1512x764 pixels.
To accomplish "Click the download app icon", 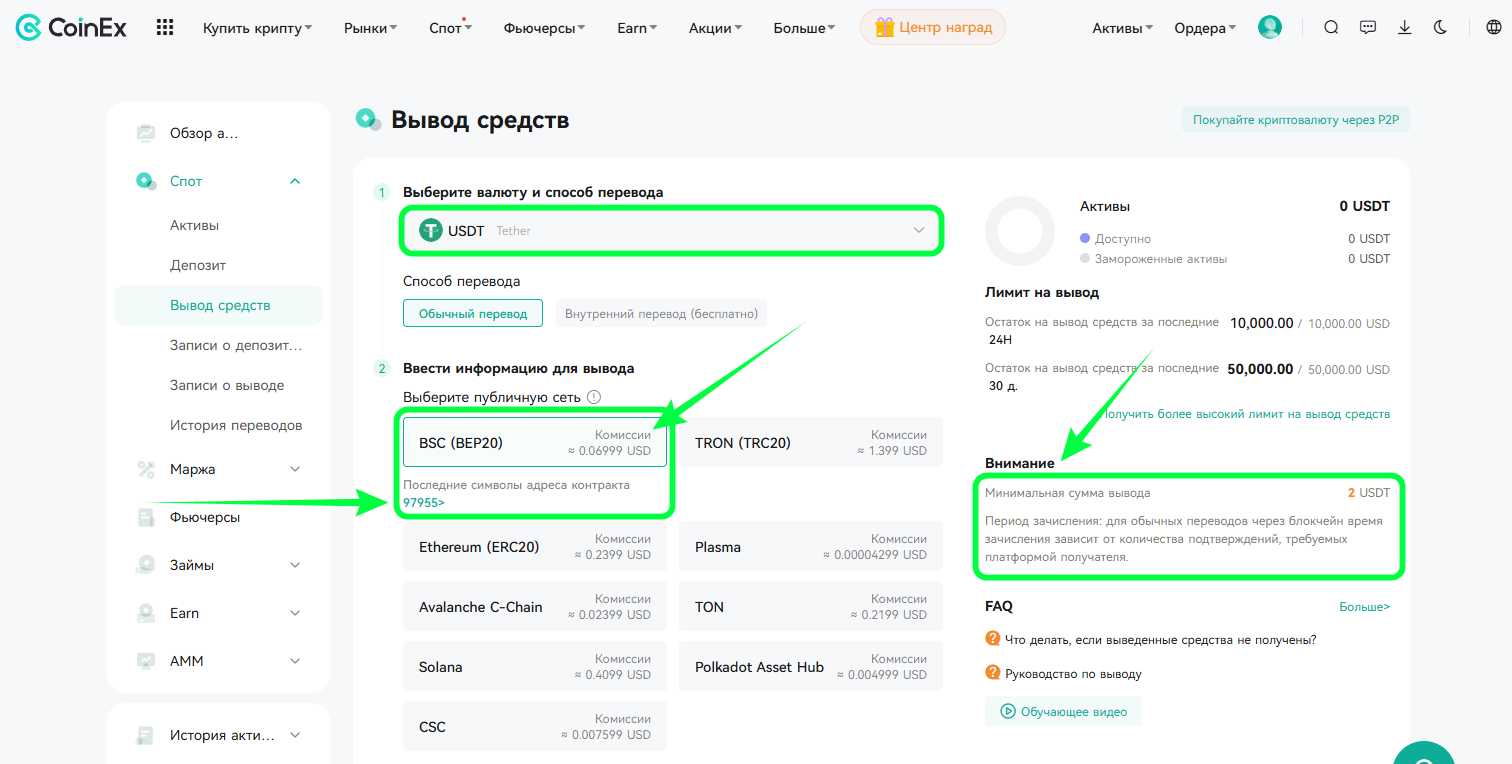I will (x=1405, y=28).
